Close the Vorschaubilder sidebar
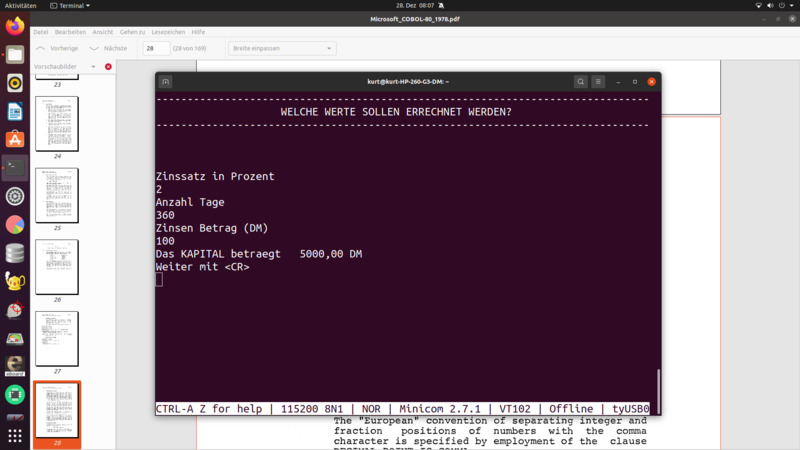This screenshot has width=800, height=450. tap(108, 67)
